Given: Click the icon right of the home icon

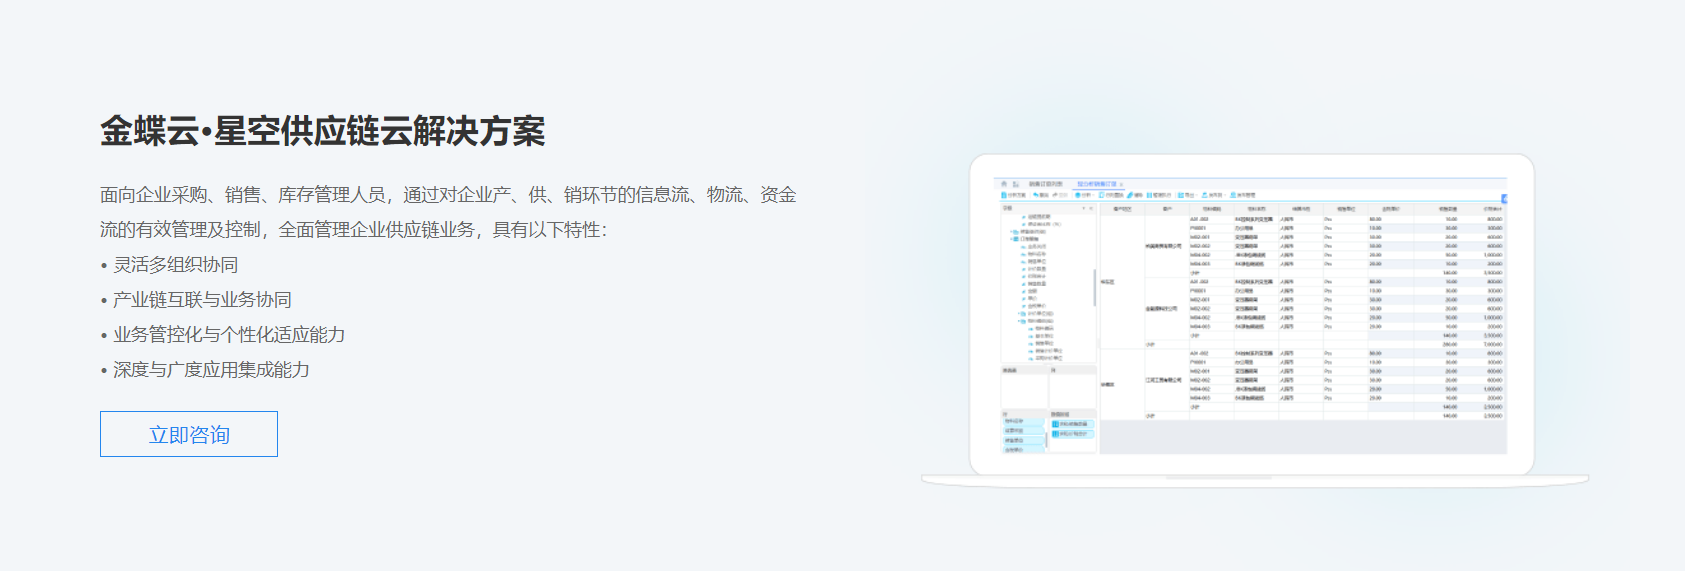Looking at the screenshot, I should pyautogui.click(x=1016, y=184).
